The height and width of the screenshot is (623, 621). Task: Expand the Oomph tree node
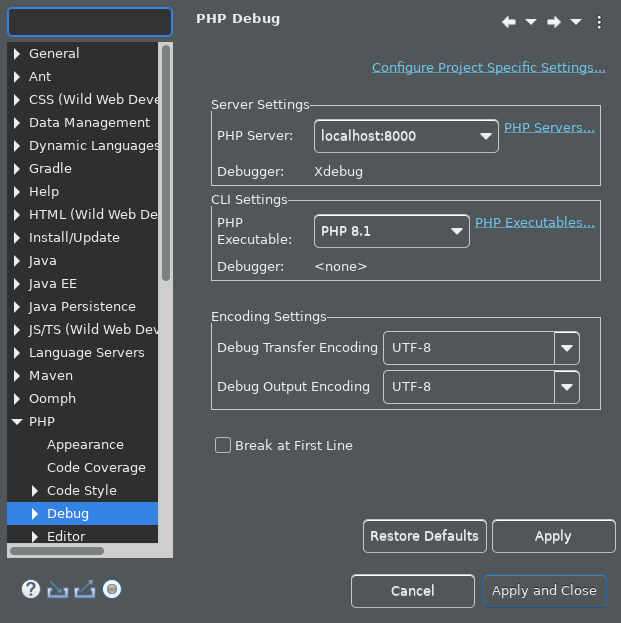click(x=17, y=399)
